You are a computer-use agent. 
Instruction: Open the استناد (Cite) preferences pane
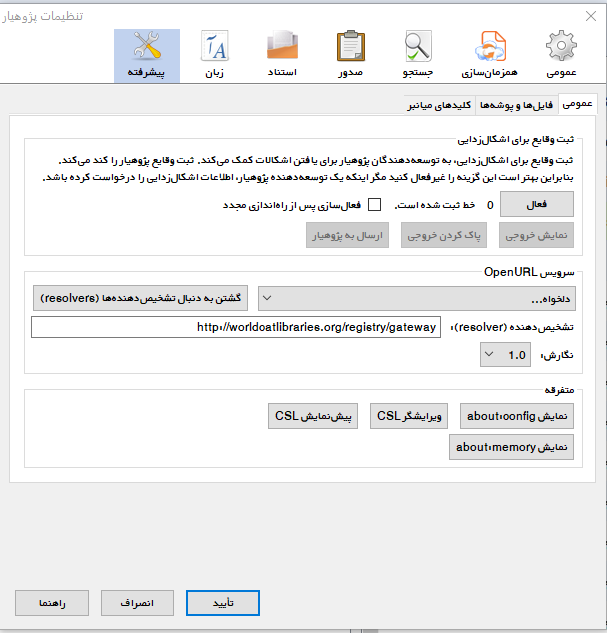(282, 55)
